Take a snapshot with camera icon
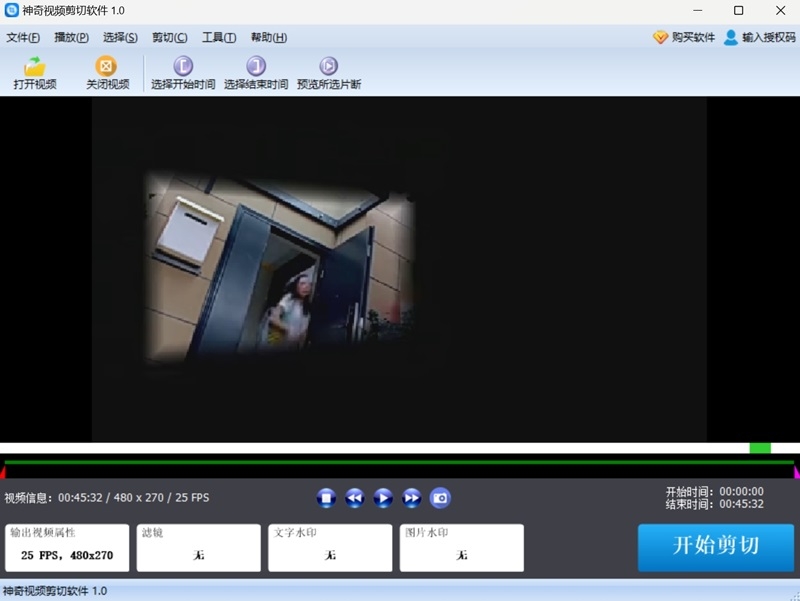 click(440, 498)
